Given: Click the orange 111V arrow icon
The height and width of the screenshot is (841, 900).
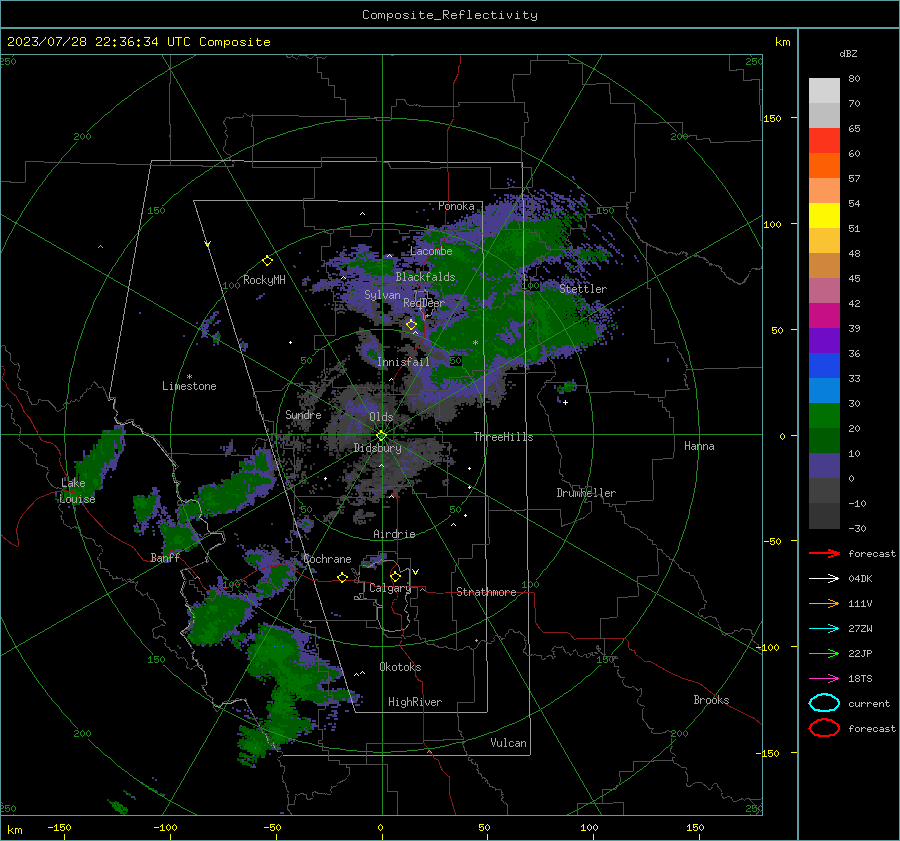Looking at the screenshot, I should [x=824, y=603].
